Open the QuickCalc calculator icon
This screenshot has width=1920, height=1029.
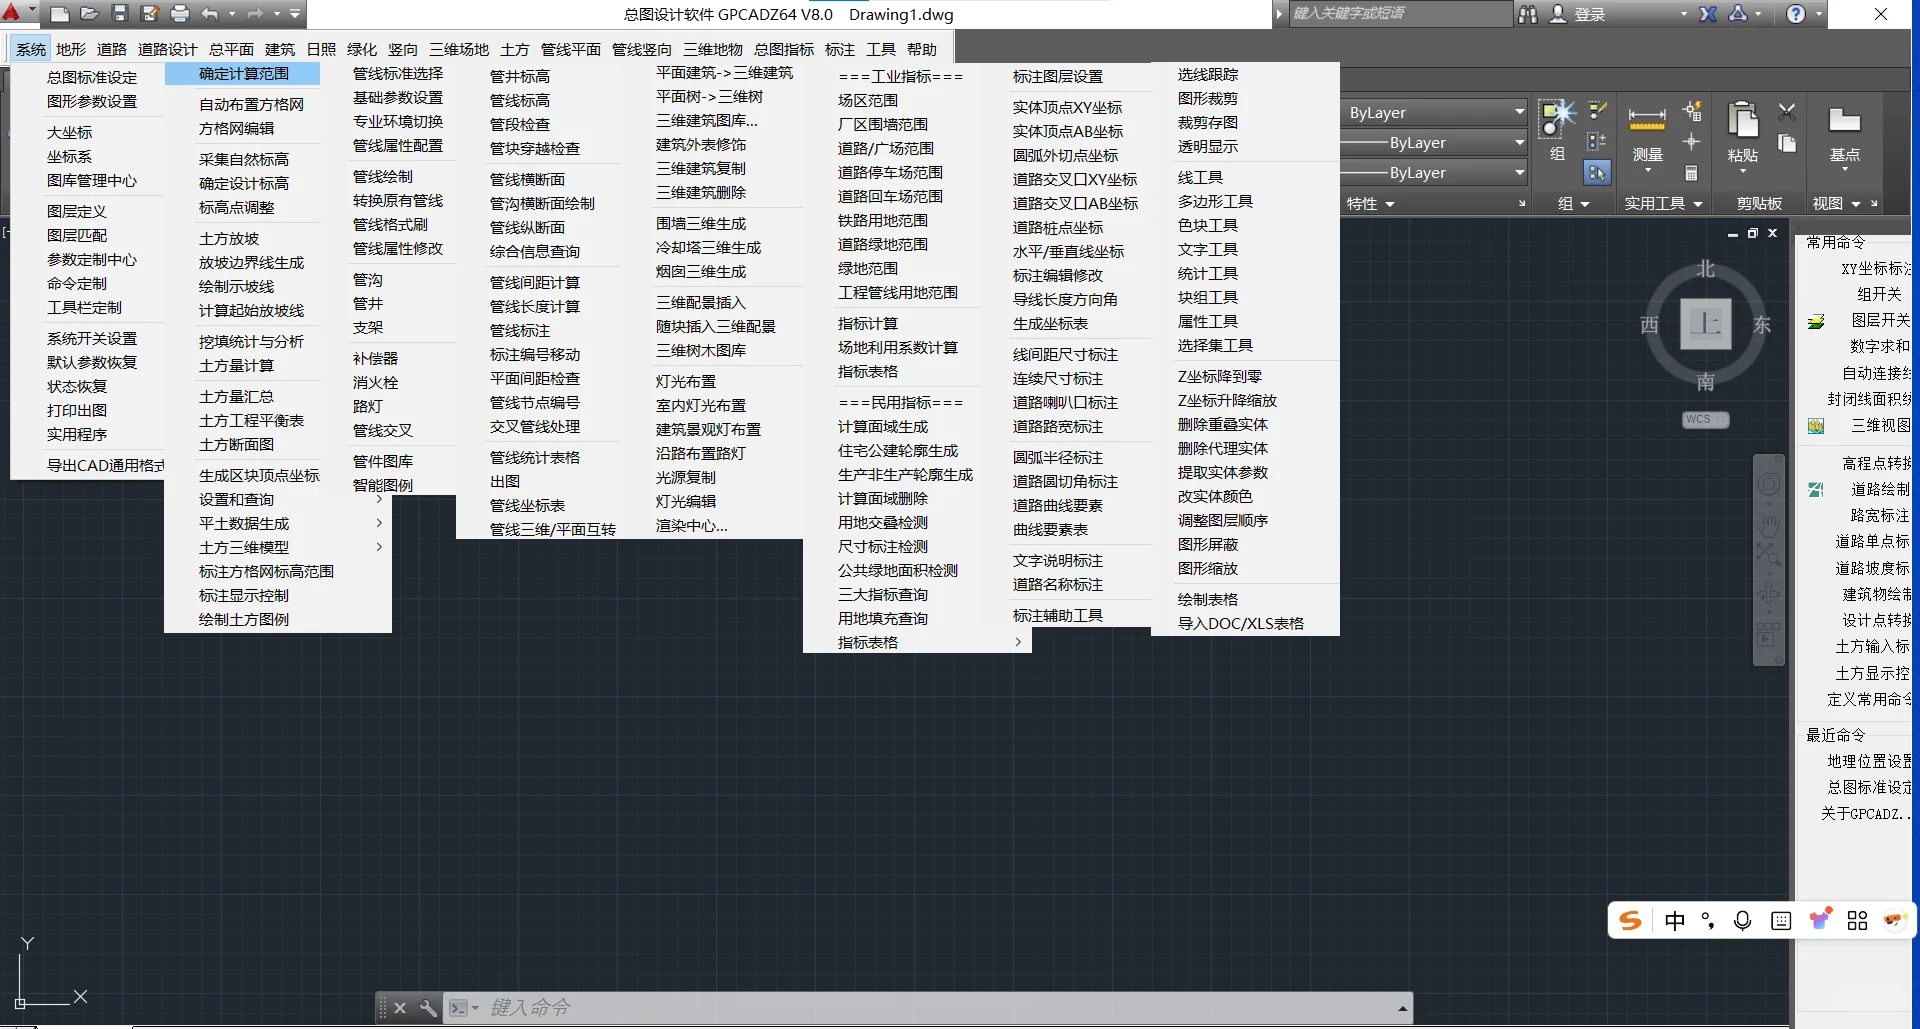1691,174
